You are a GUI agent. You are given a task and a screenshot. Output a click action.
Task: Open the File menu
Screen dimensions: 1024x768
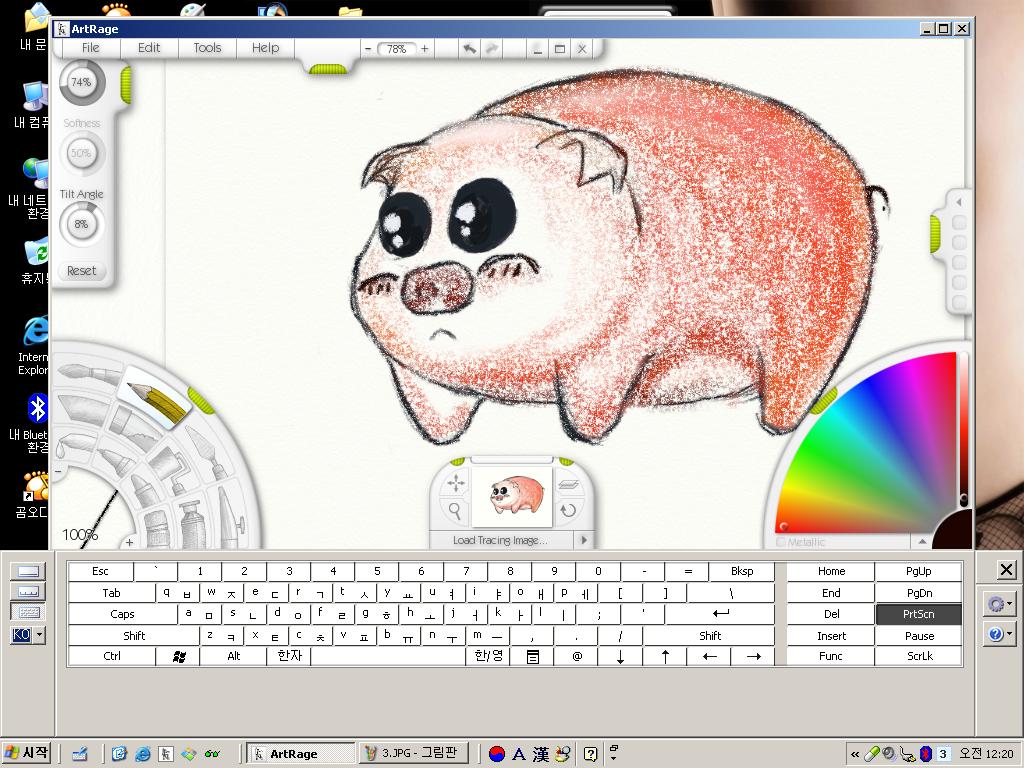[91, 48]
